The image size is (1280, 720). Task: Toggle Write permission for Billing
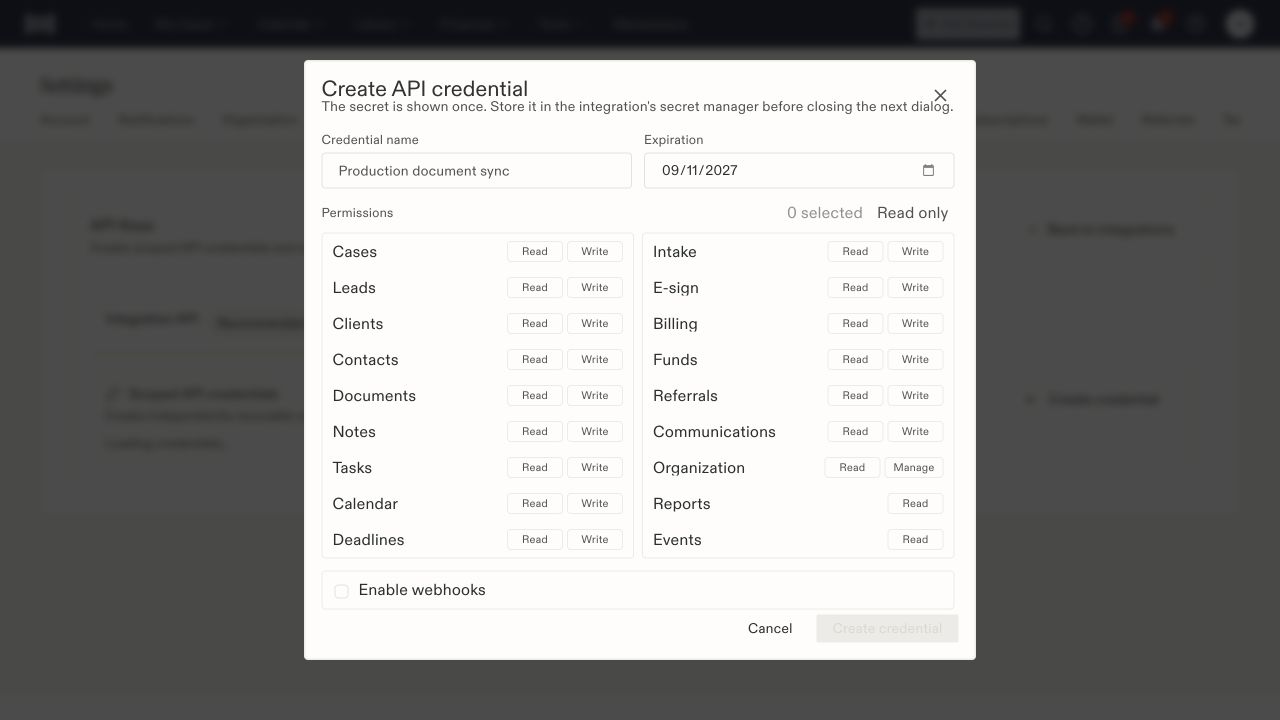915,324
